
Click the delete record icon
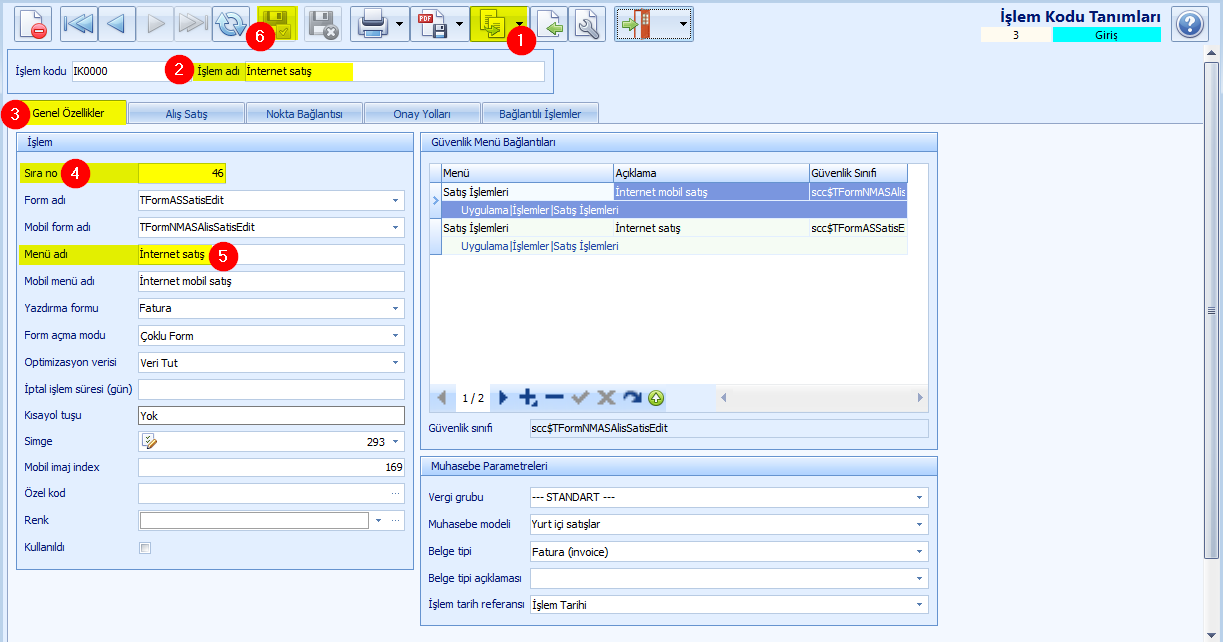click(x=33, y=24)
